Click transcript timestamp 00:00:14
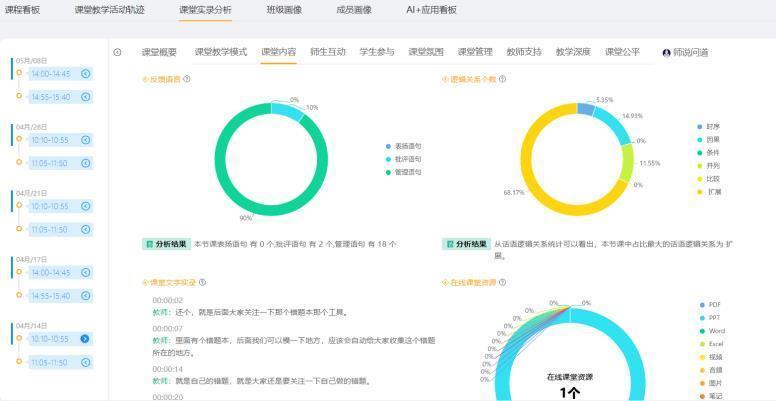The height and width of the screenshot is (401, 776). point(168,369)
